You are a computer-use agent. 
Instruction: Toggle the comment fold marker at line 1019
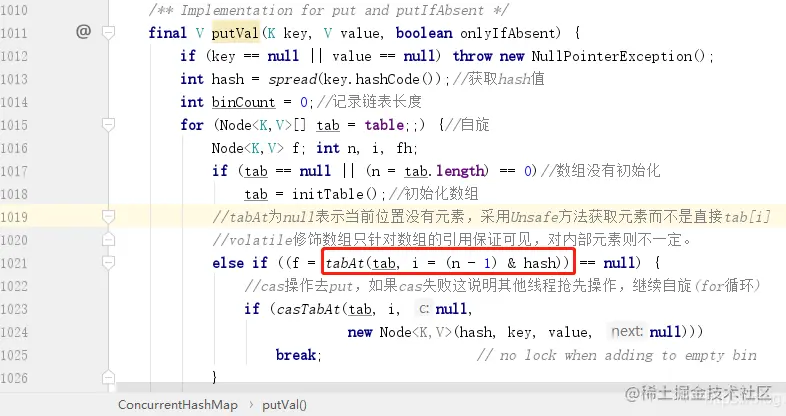108,217
